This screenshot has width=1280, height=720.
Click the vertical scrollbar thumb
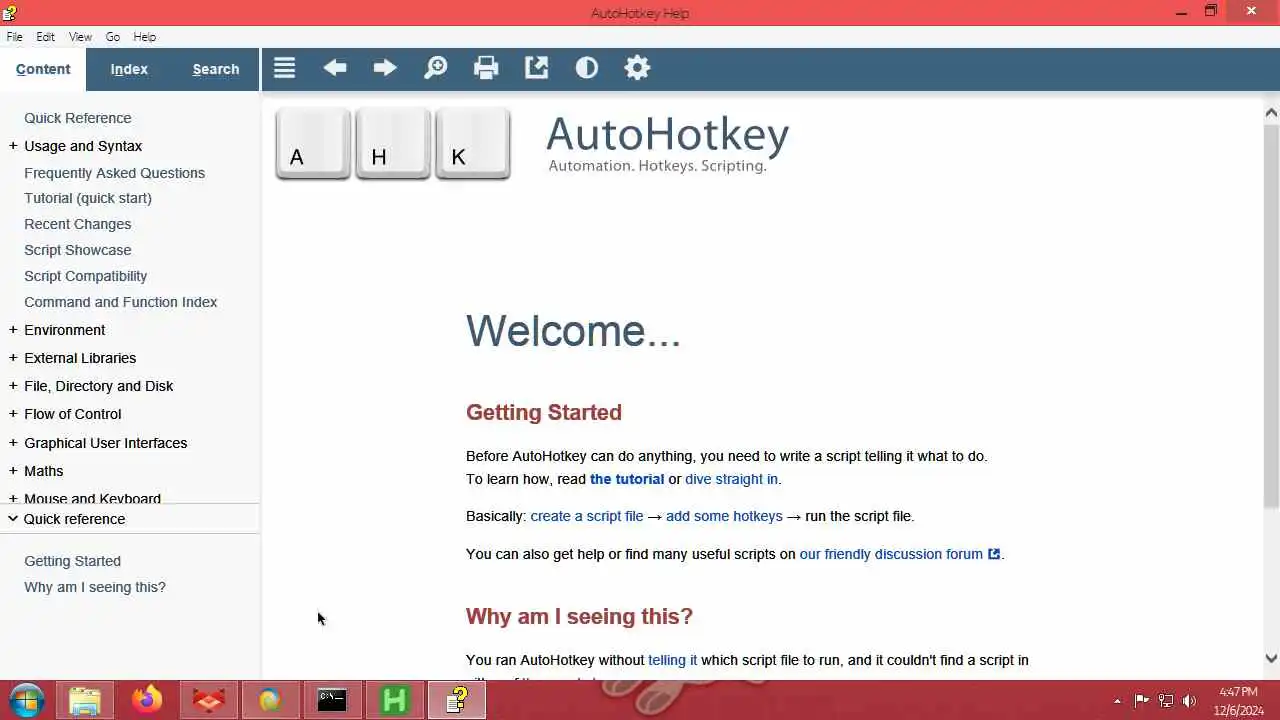coord(1271,315)
